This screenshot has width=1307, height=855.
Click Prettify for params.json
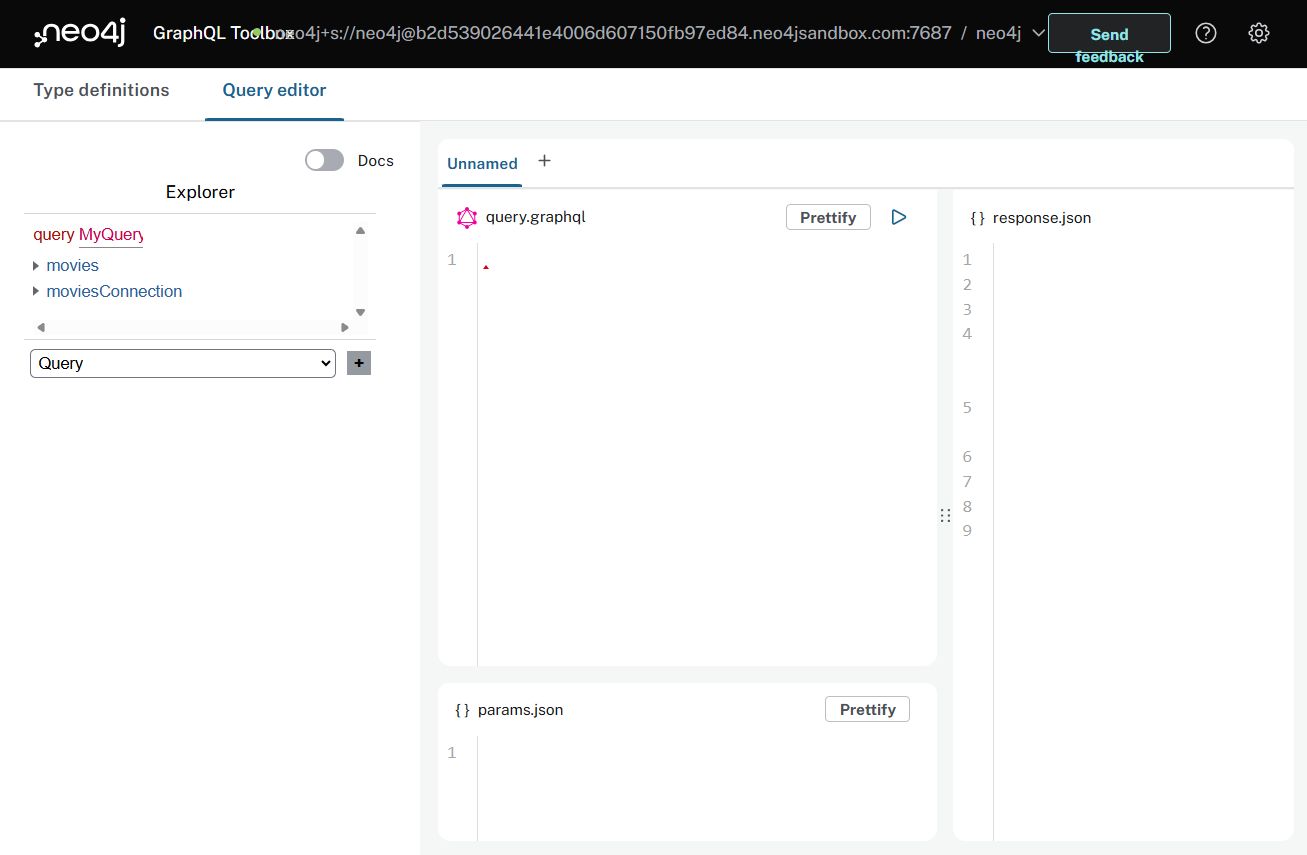(x=867, y=709)
